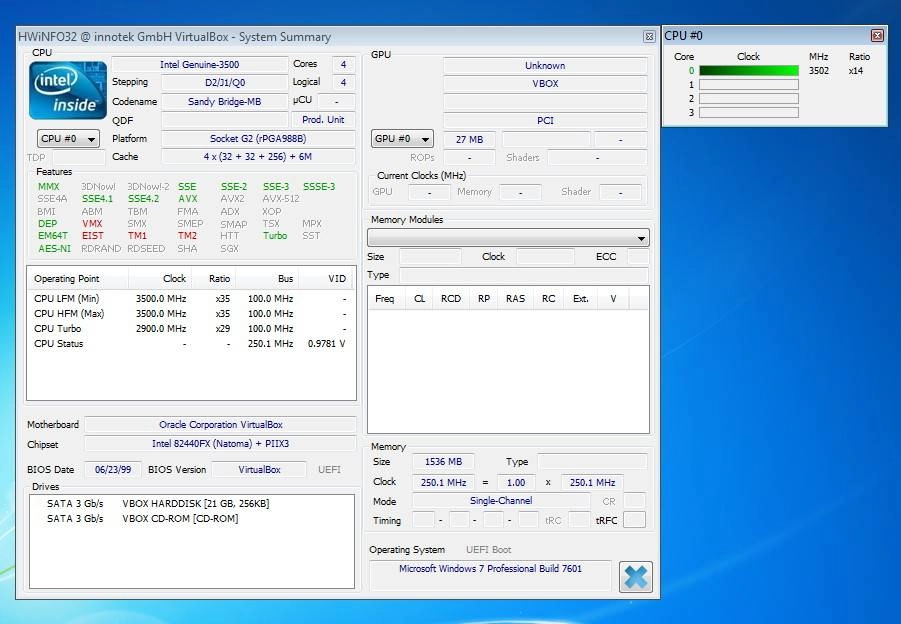Click the Oracle Corporation VirtualBox motherboard field
The width and height of the screenshot is (901, 624).
pyautogui.click(x=221, y=425)
